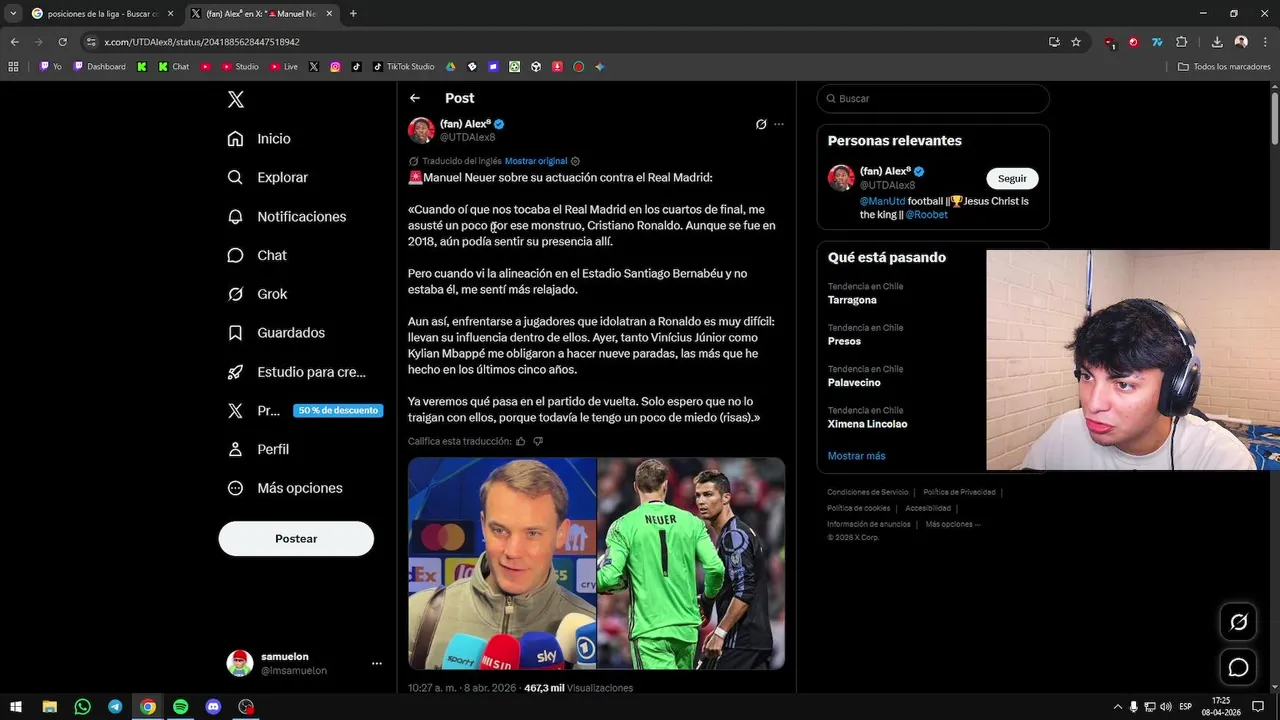Image resolution: width=1280 pixels, height=720 pixels.
Task: Open the Windows Start menu
Action: point(16,707)
